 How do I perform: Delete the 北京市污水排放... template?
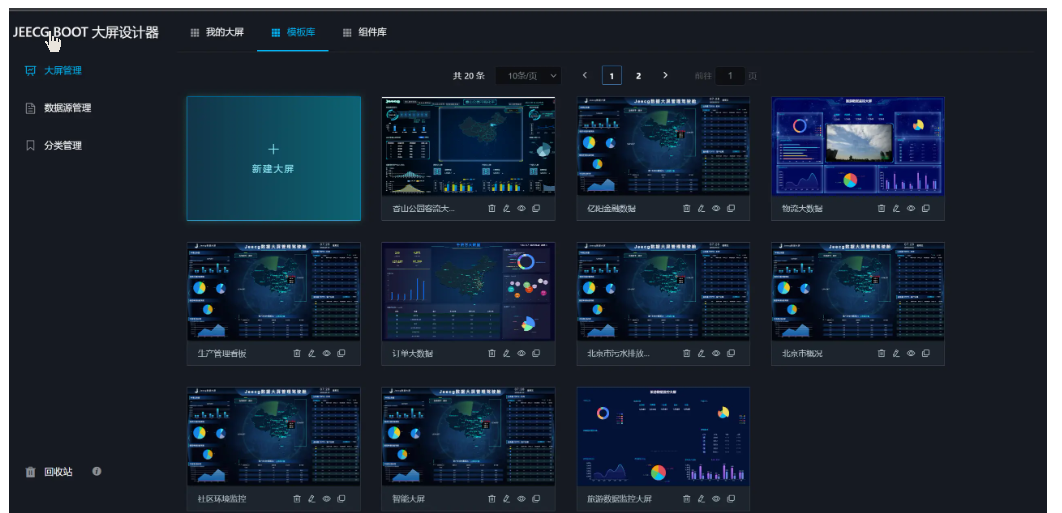[686, 353]
